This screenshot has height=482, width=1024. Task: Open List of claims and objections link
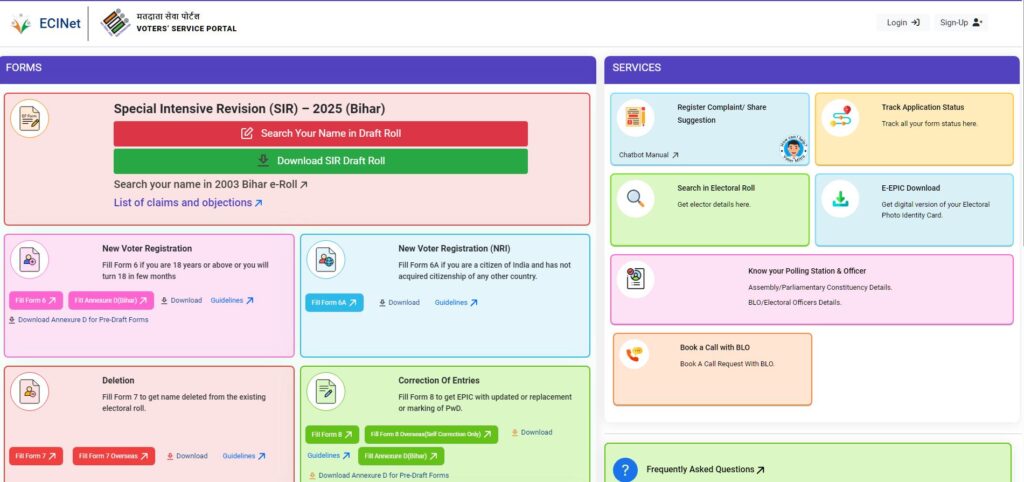pyautogui.click(x=188, y=203)
